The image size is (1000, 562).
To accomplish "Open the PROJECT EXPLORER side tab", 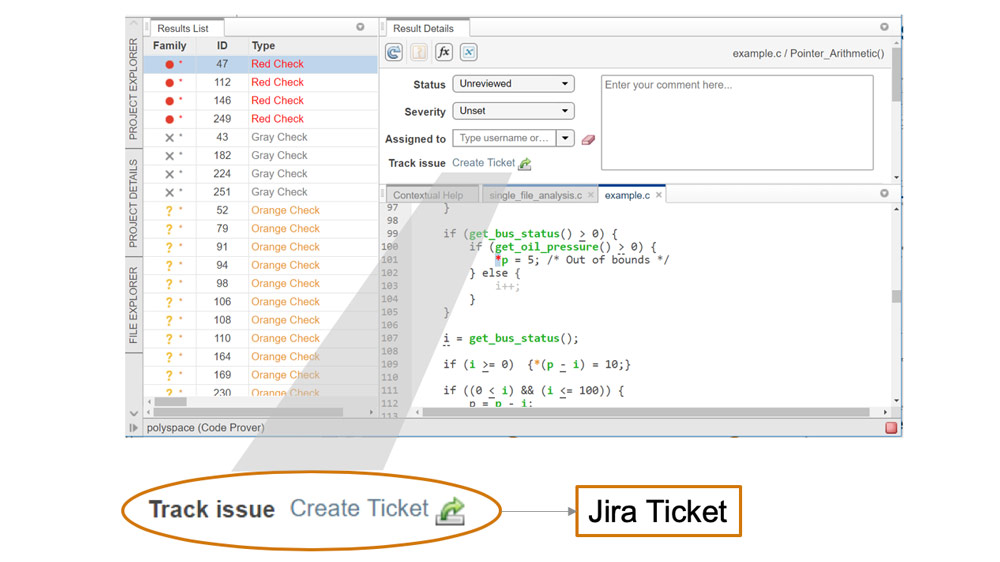I will point(134,88).
